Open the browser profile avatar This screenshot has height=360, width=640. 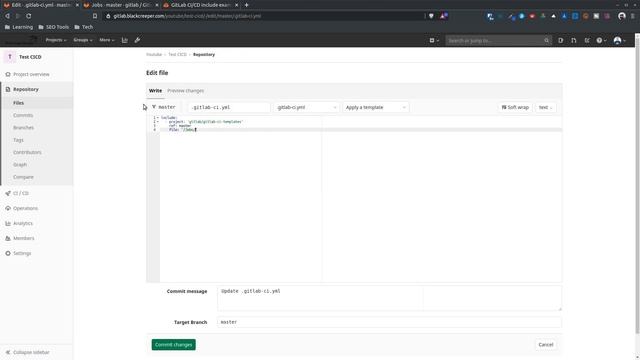(622, 16)
